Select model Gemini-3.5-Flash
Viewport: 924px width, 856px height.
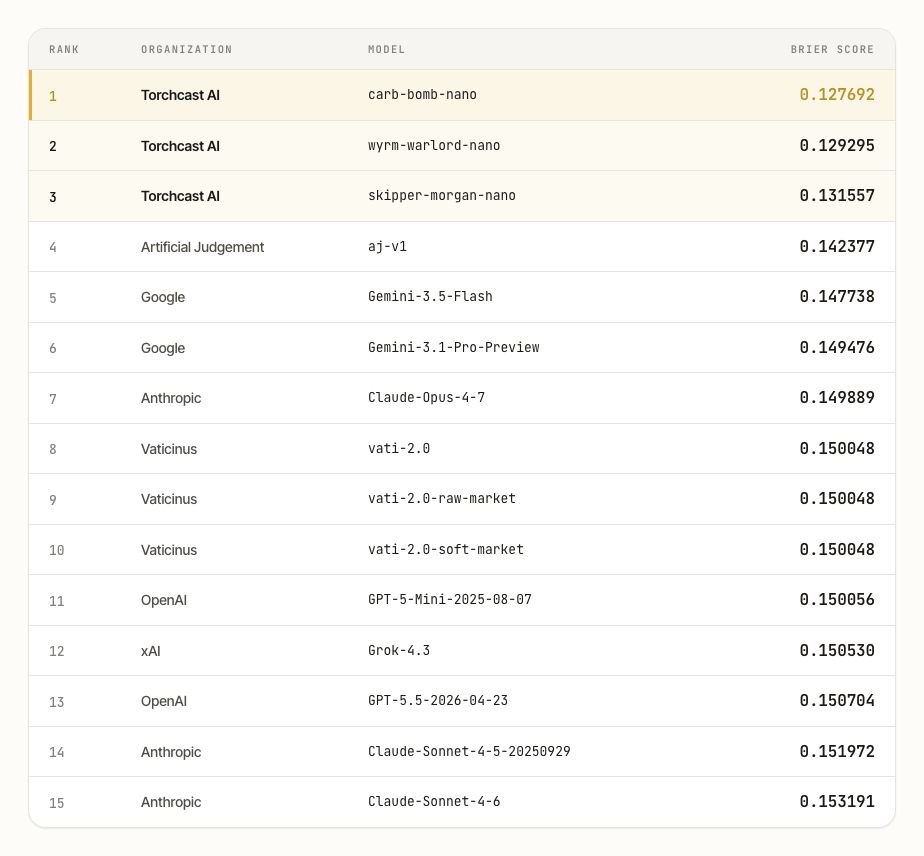[x=430, y=296]
